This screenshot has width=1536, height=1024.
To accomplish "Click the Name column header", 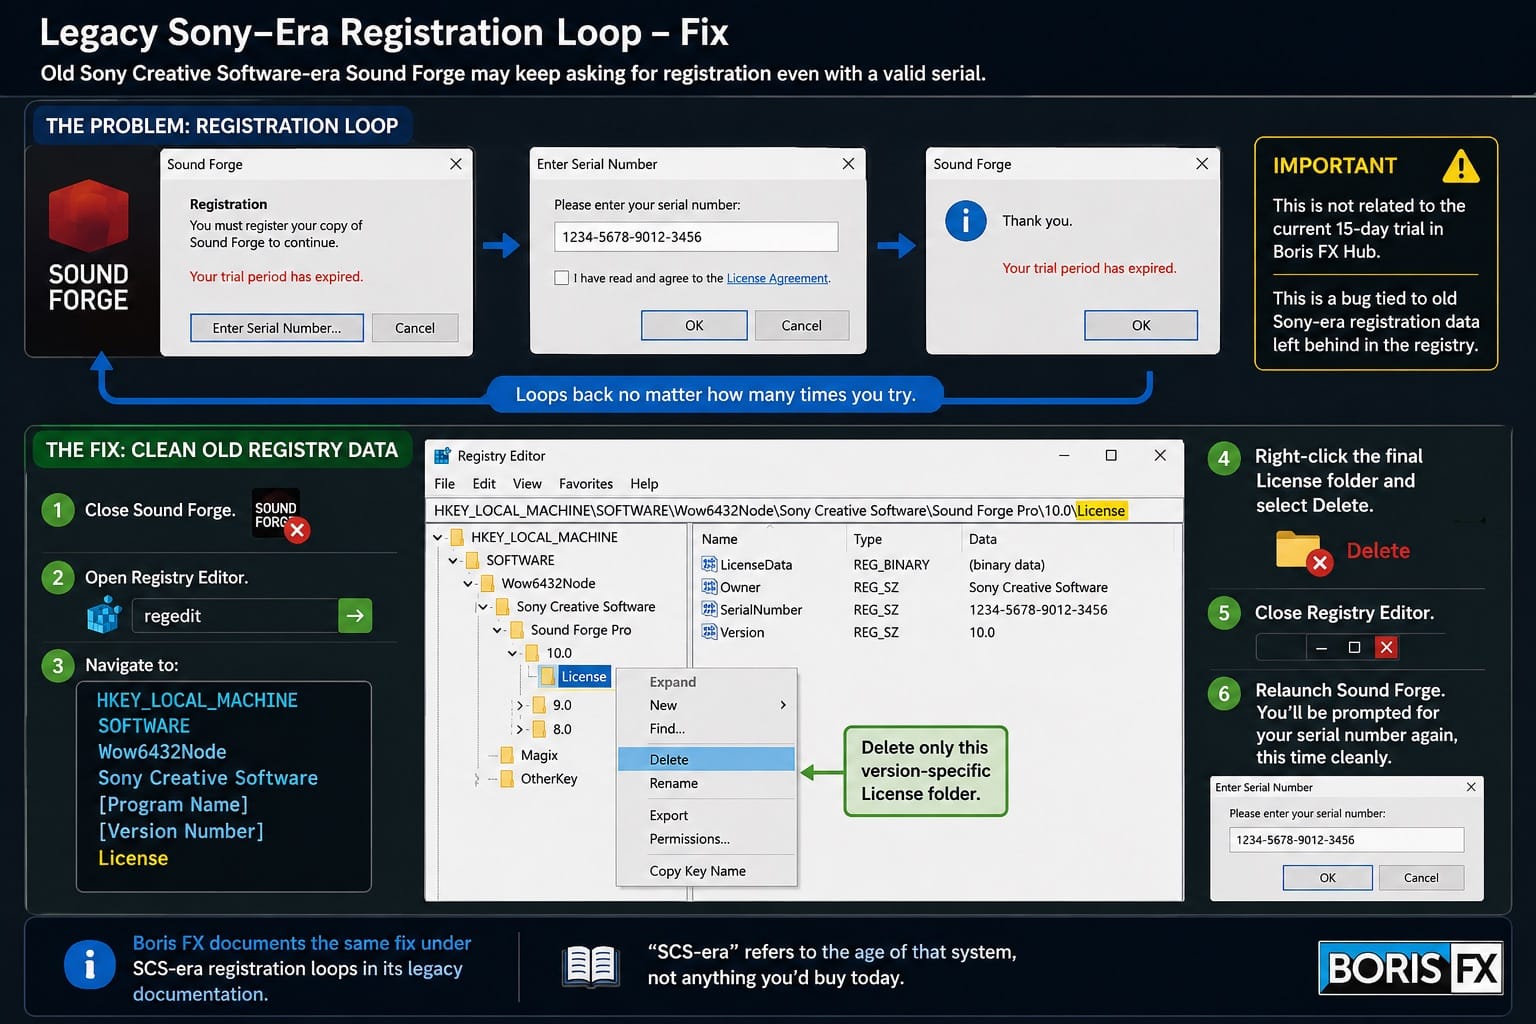I will pos(719,539).
